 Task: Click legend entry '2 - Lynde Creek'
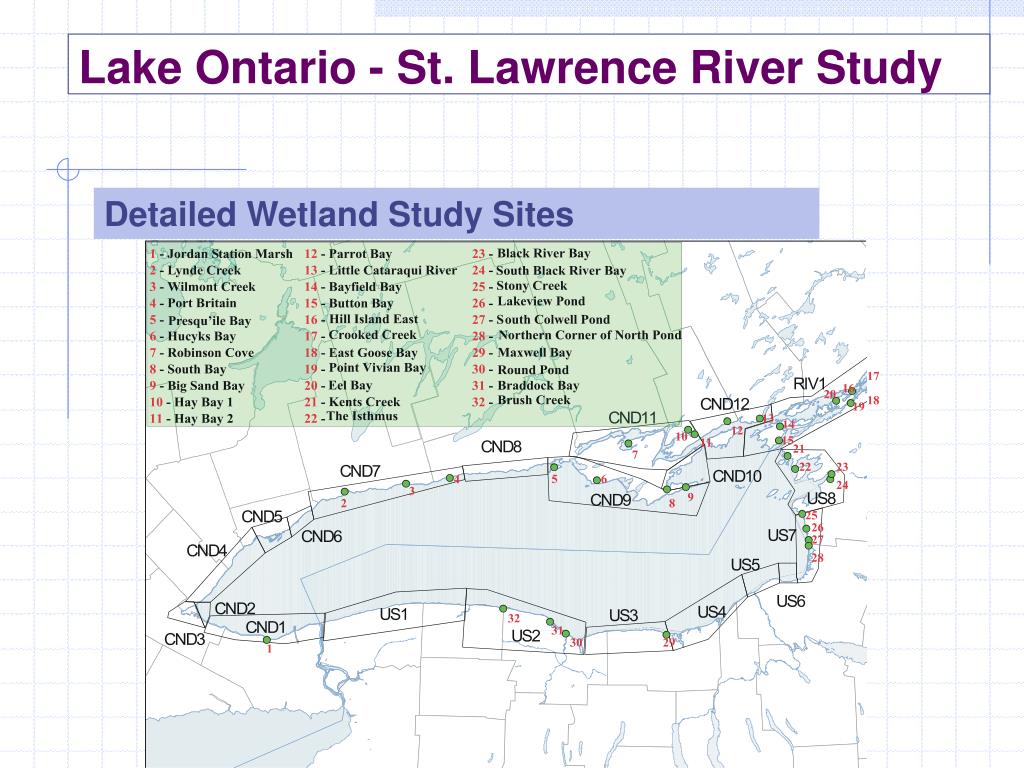coord(195,270)
